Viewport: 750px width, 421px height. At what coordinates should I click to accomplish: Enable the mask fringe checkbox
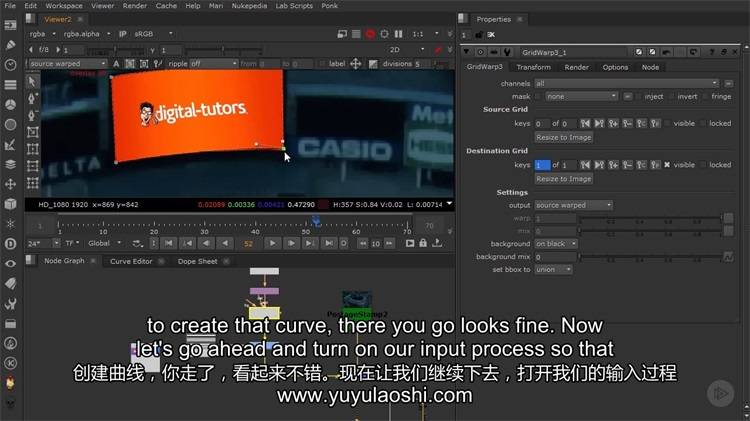click(705, 97)
